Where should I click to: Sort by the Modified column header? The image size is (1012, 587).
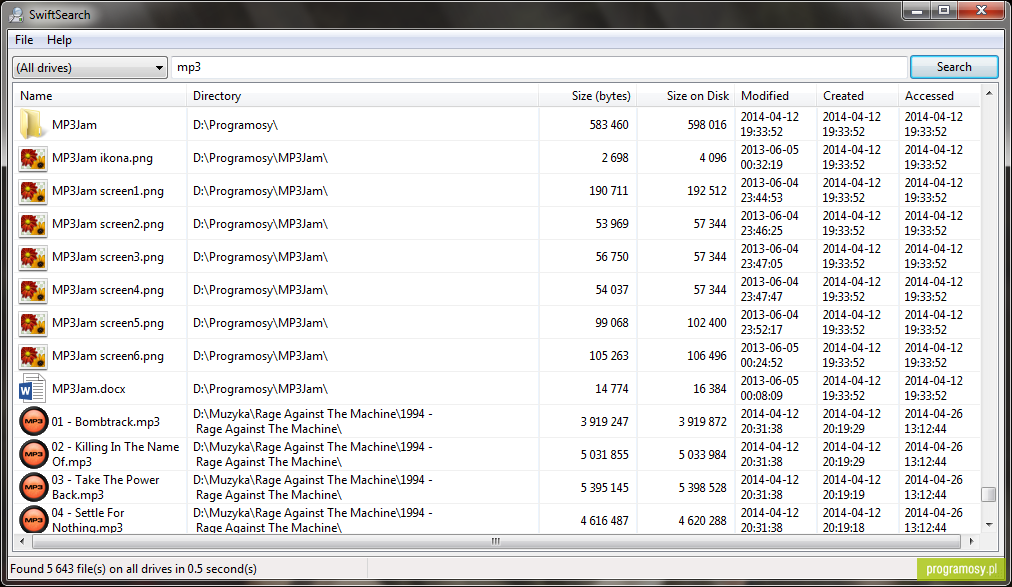click(776, 95)
